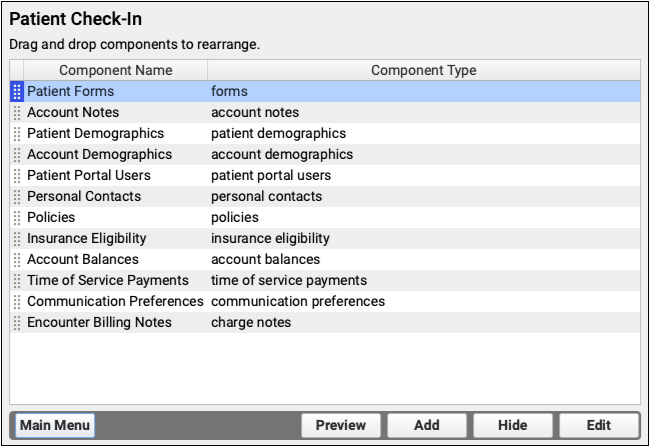Open the Preview of check-in layout

coord(340,425)
